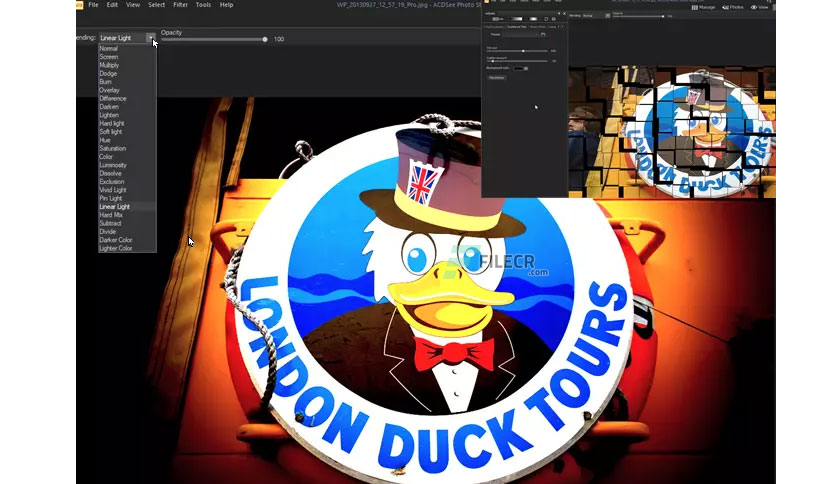Open the File menu
The image size is (836, 484).
pos(93,5)
